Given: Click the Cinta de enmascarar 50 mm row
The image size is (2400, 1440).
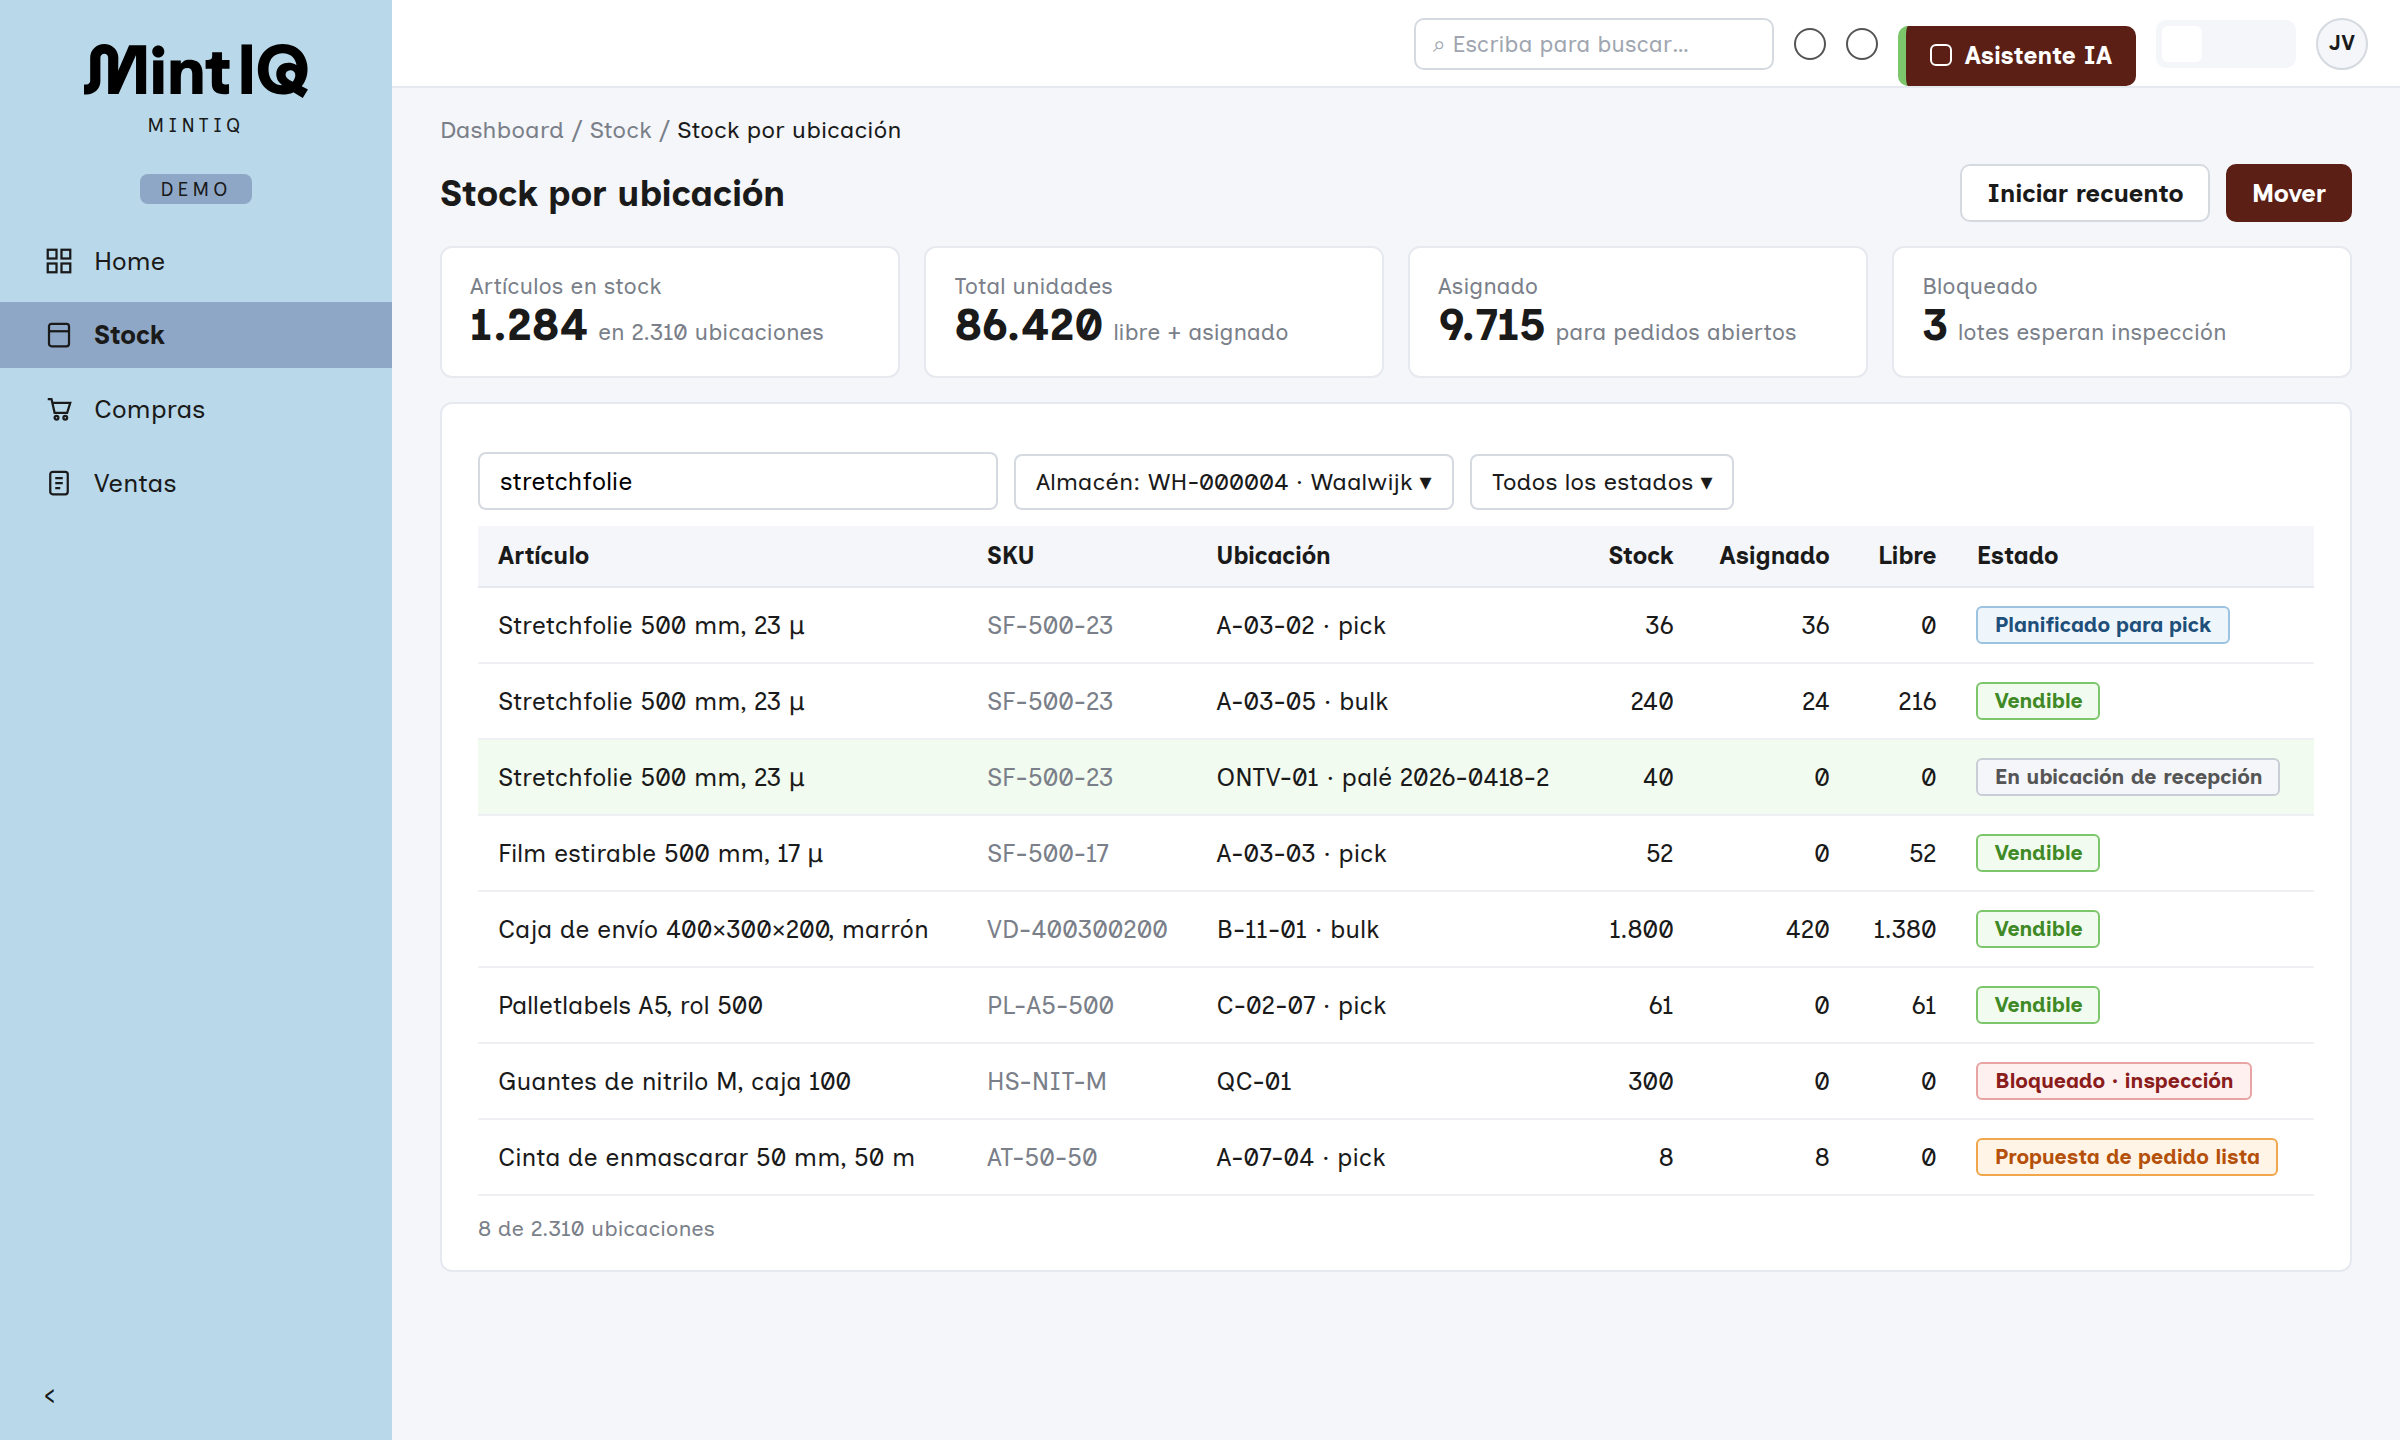Looking at the screenshot, I should [x=1396, y=1157].
